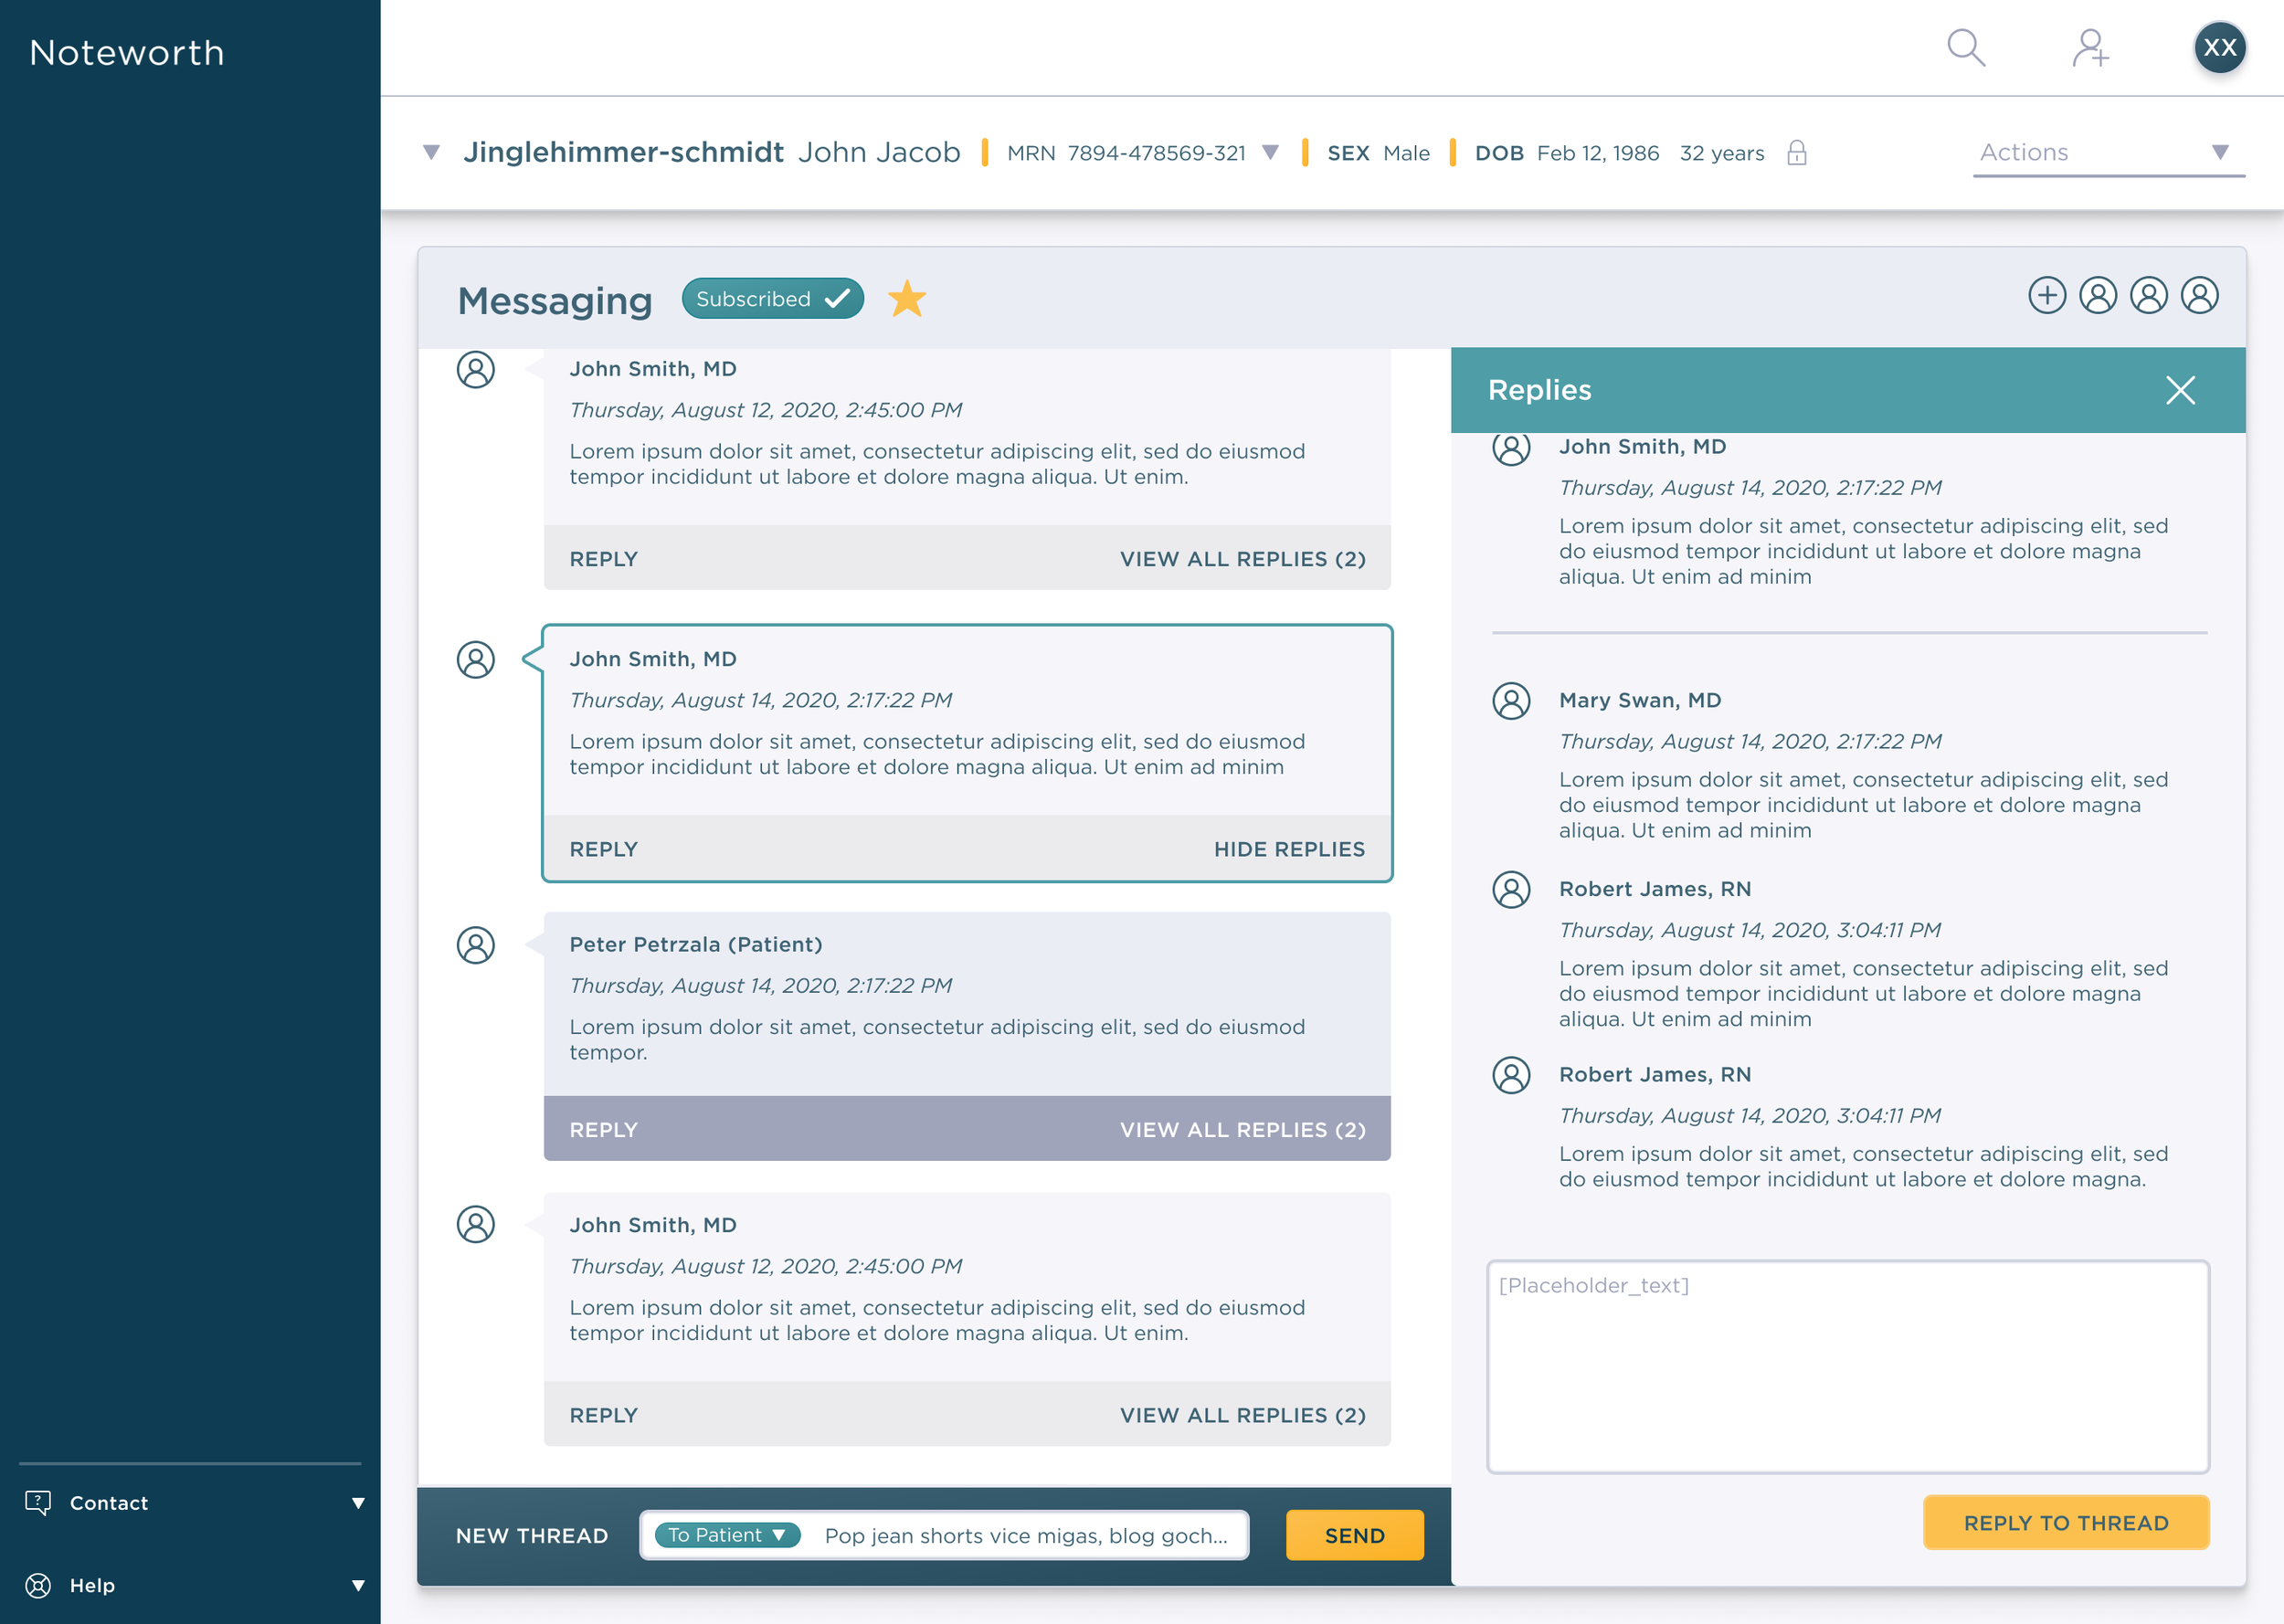2284x1624 pixels.
Task: Click Peter Petrzala patient avatar icon
Action: pyautogui.click(x=476, y=944)
